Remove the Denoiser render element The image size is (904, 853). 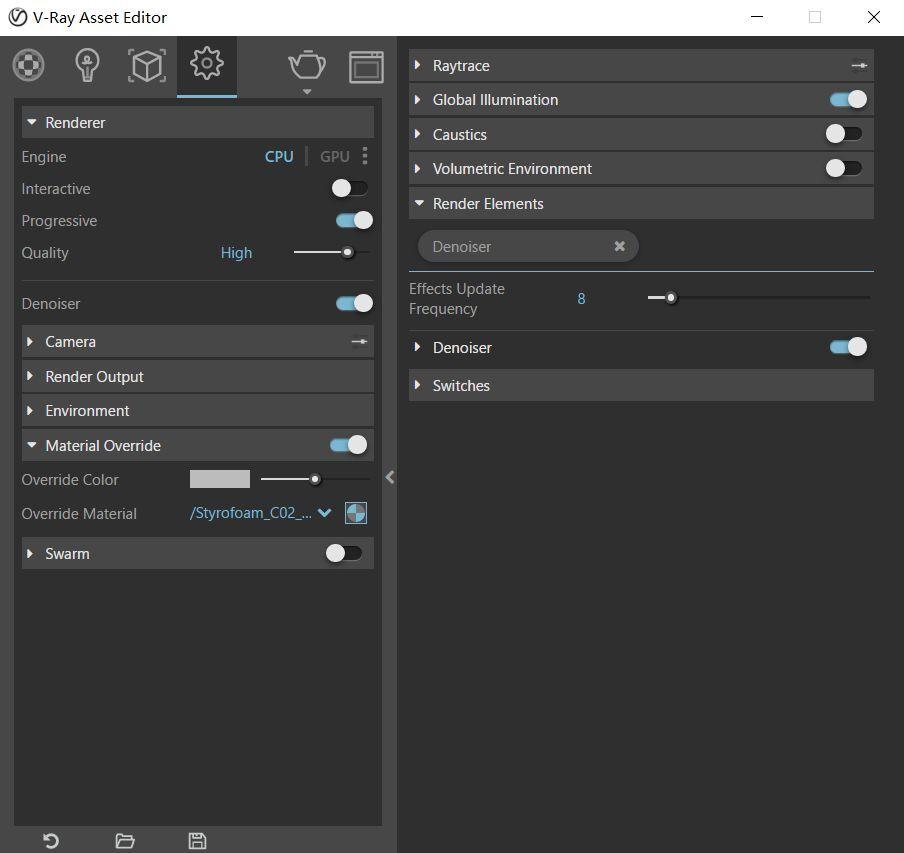pos(620,246)
